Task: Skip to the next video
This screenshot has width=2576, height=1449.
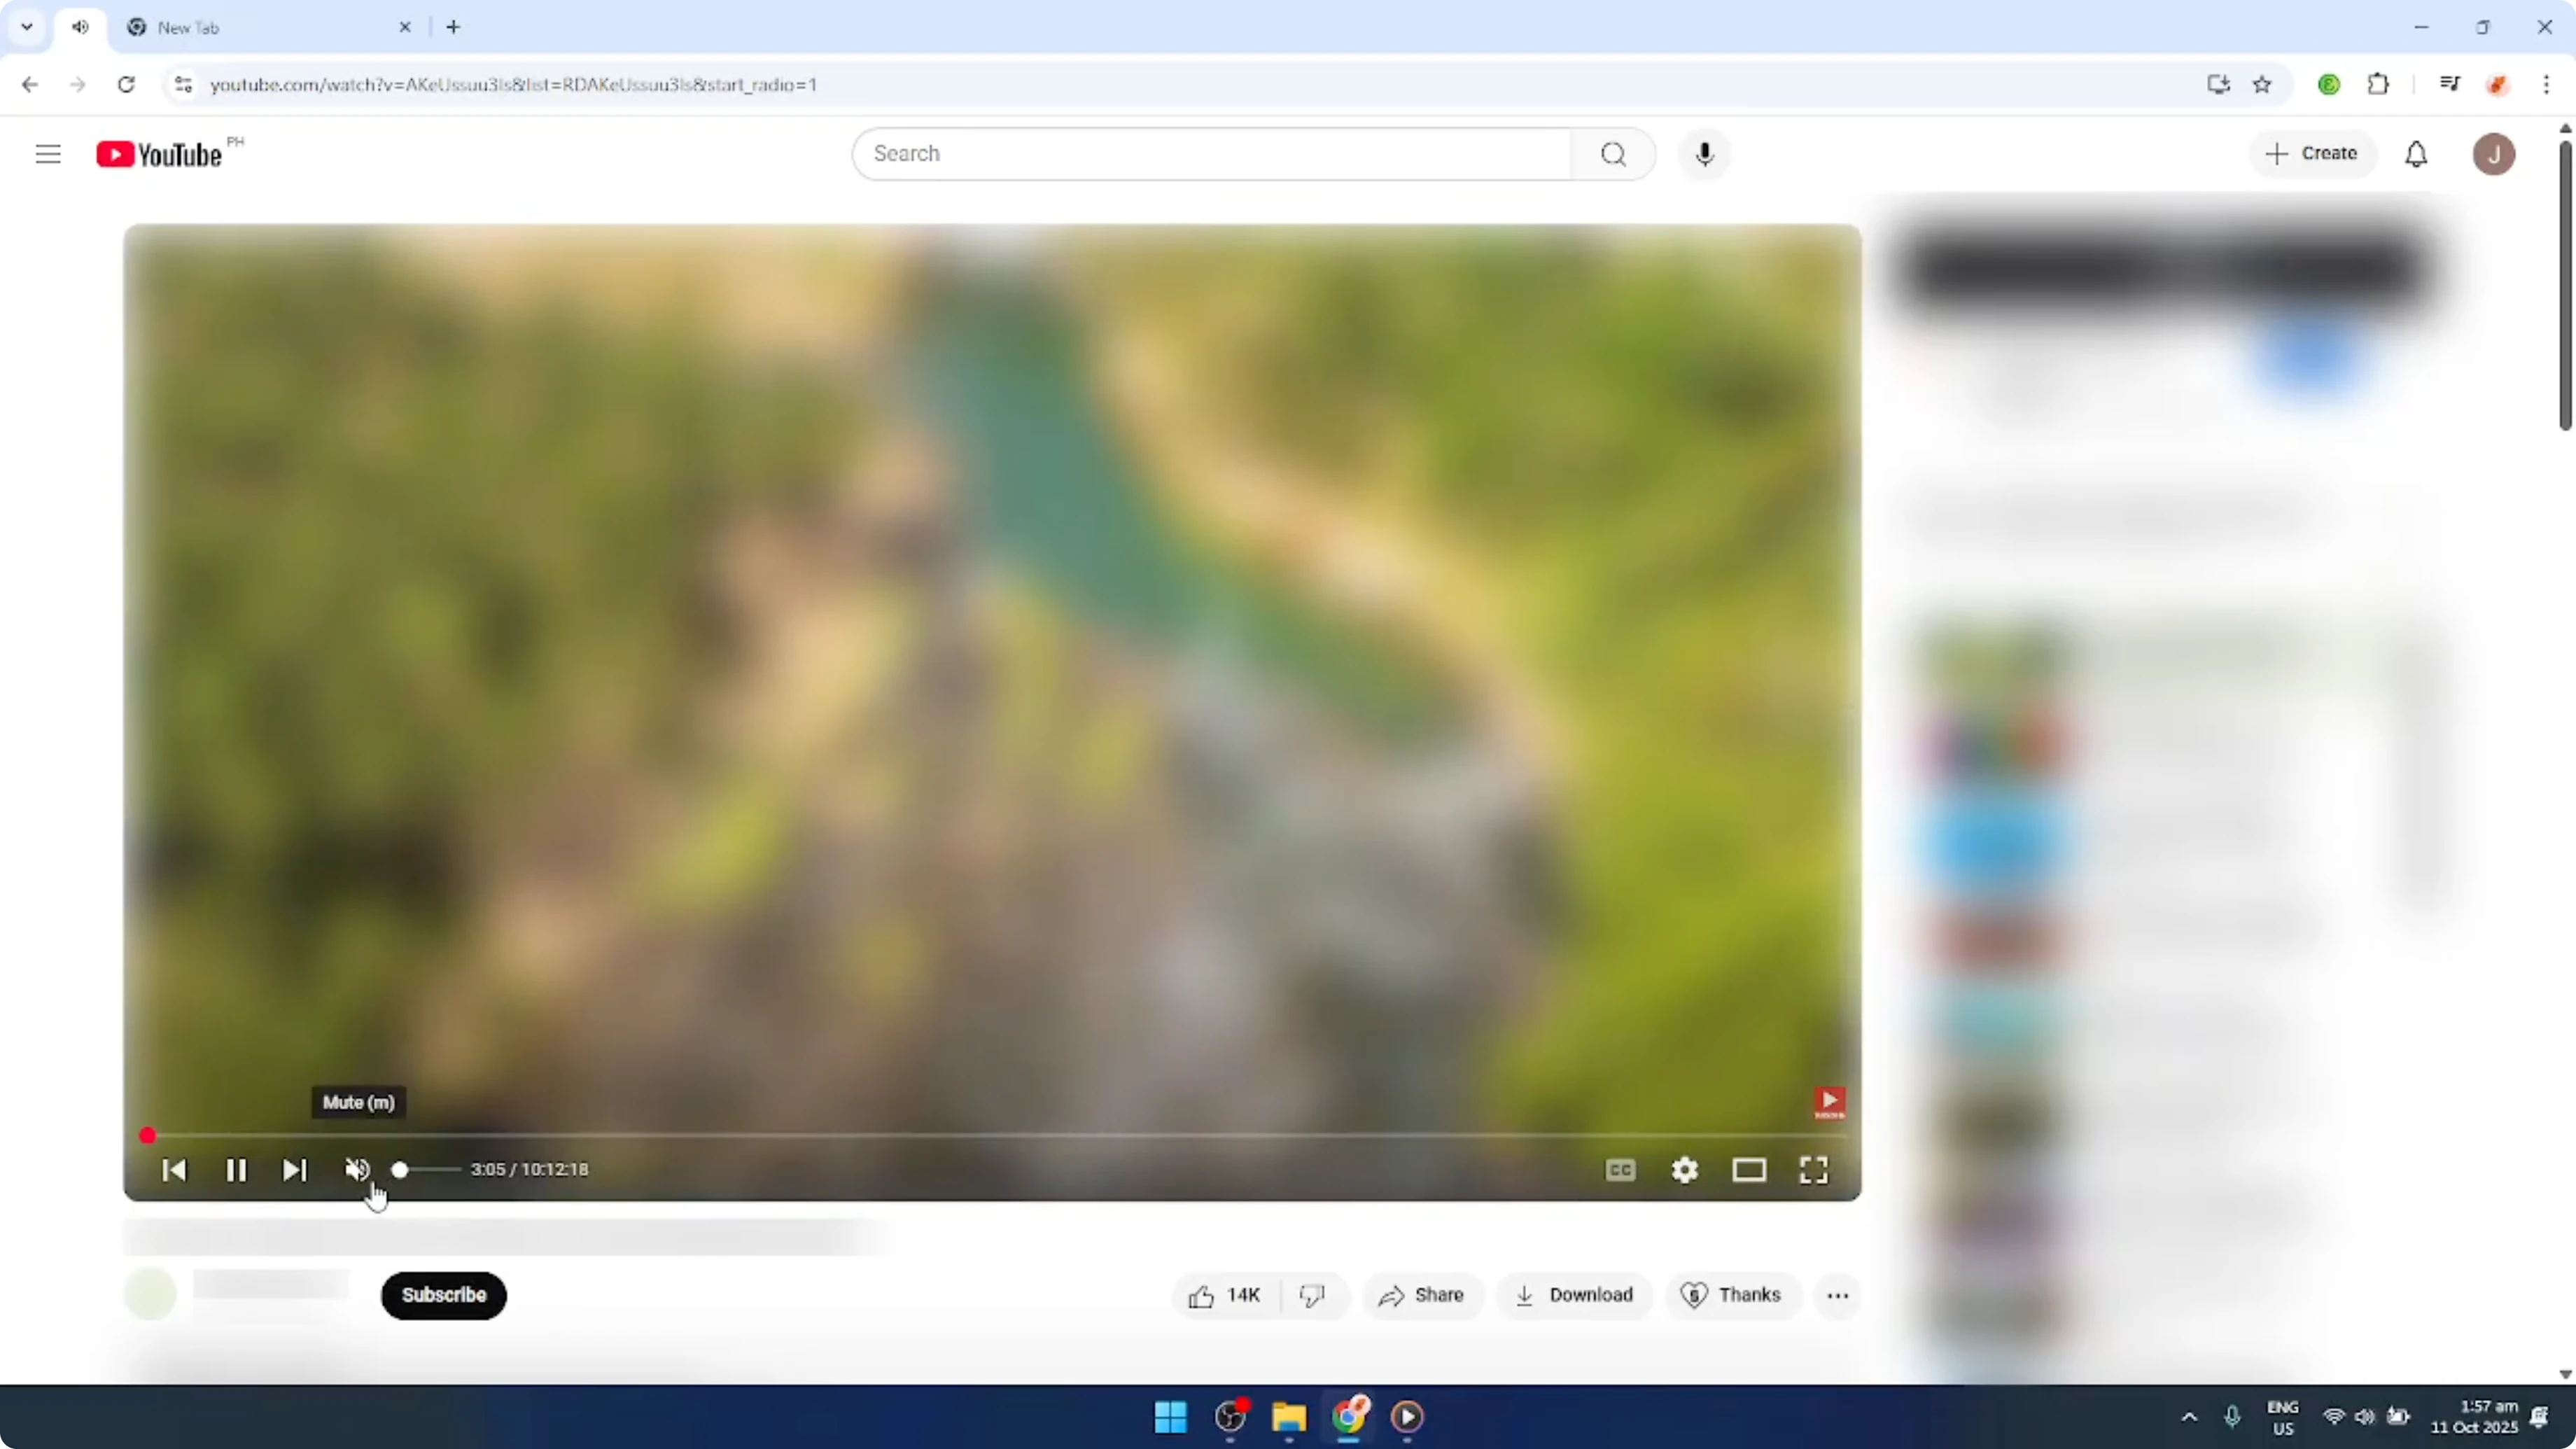Action: (294, 1170)
